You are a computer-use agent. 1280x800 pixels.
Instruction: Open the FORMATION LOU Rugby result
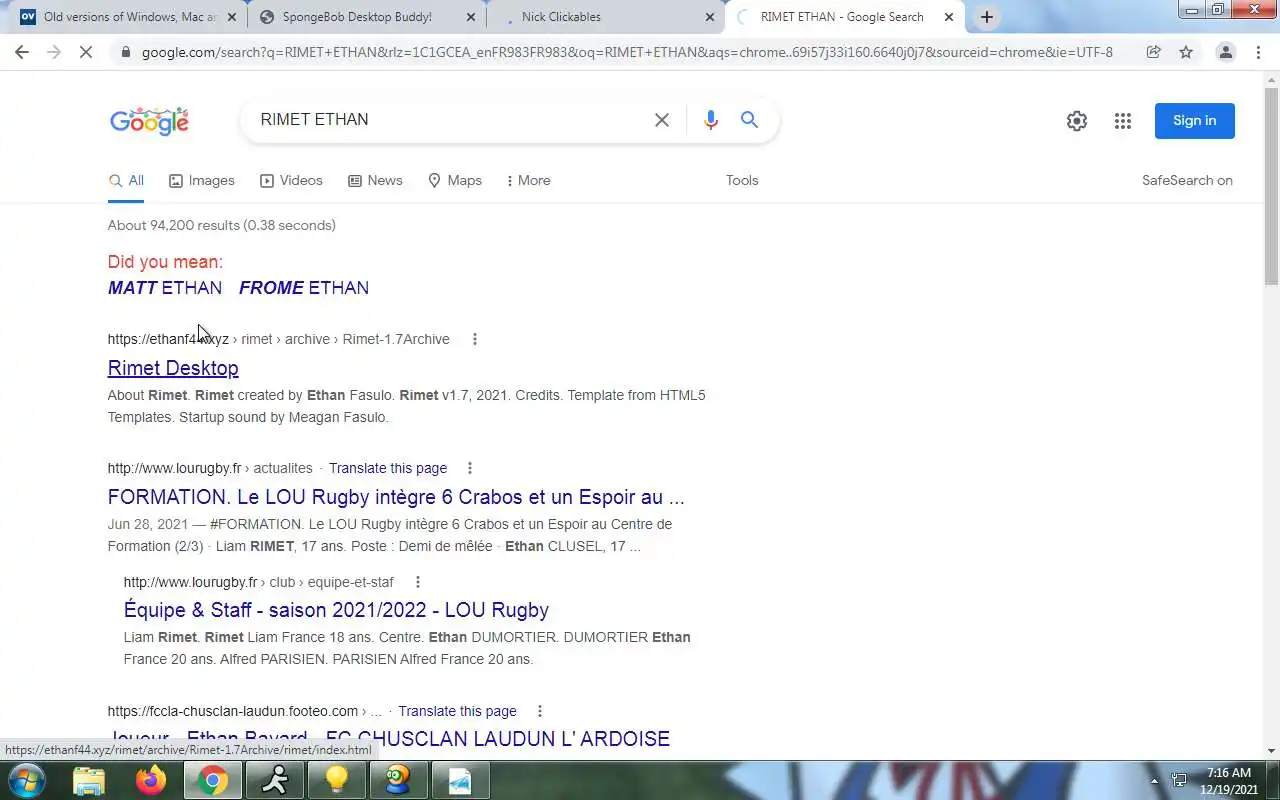pyautogui.click(x=396, y=497)
